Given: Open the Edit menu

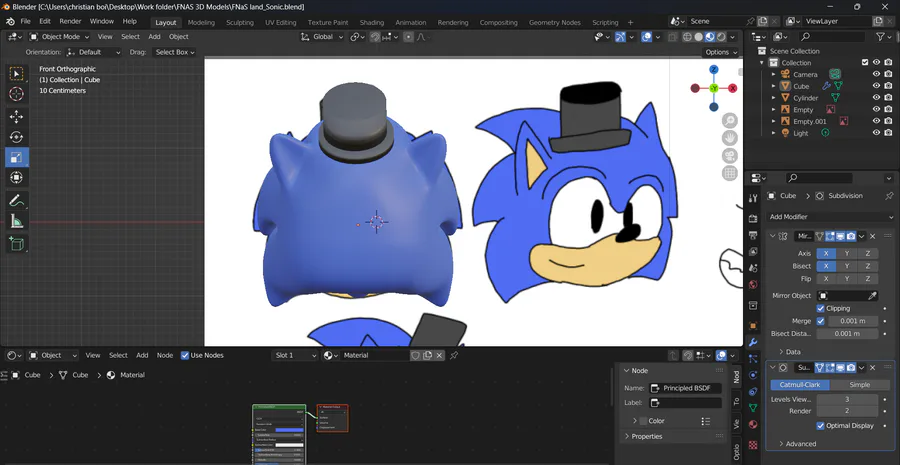Looking at the screenshot, I should coord(45,21).
